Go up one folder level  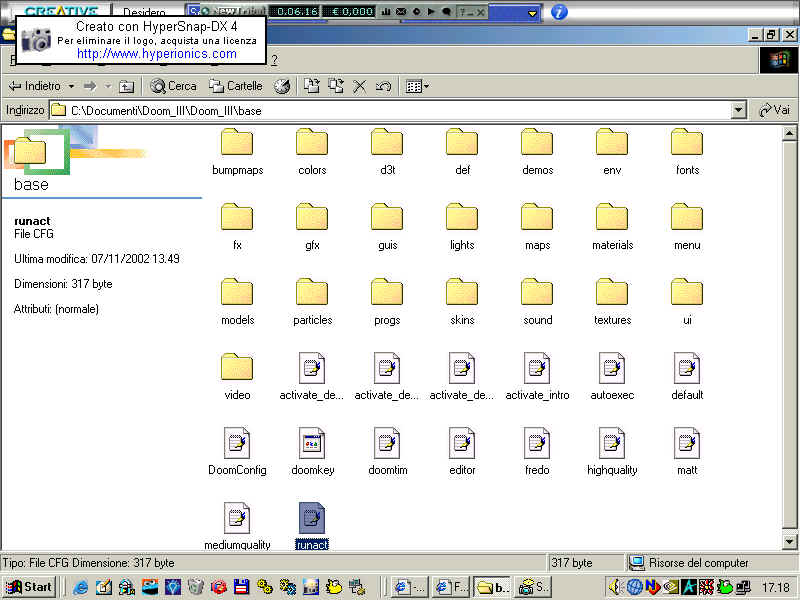click(x=126, y=87)
